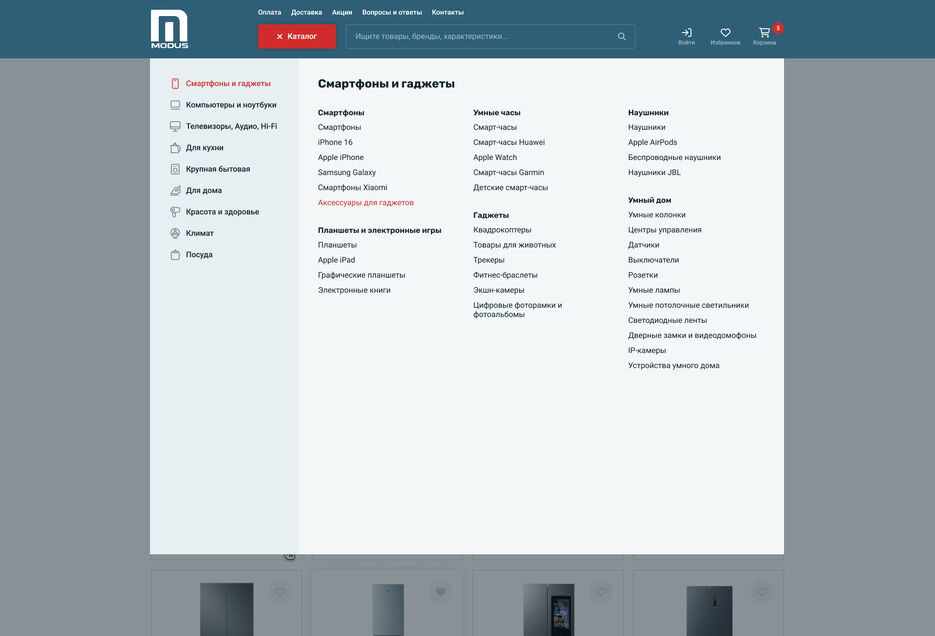Open the Акции top menu link

pyautogui.click(x=342, y=12)
